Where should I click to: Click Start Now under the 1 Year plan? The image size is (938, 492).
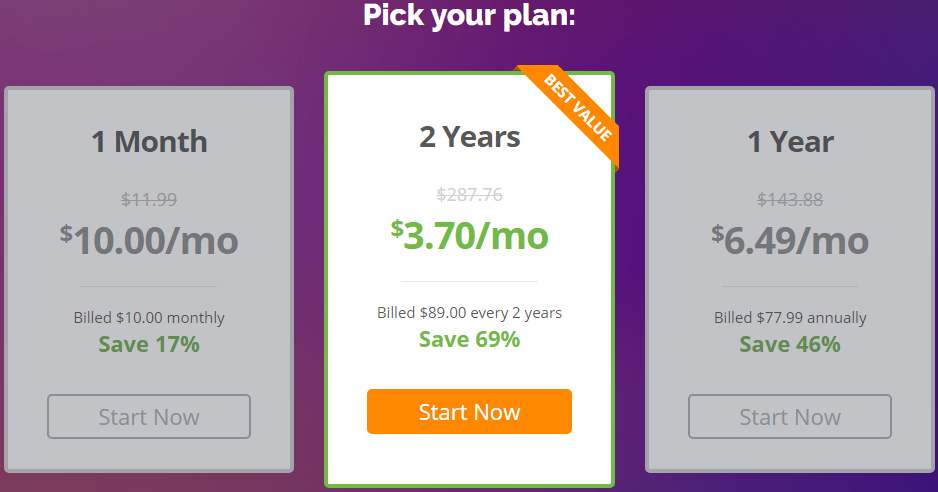click(790, 416)
